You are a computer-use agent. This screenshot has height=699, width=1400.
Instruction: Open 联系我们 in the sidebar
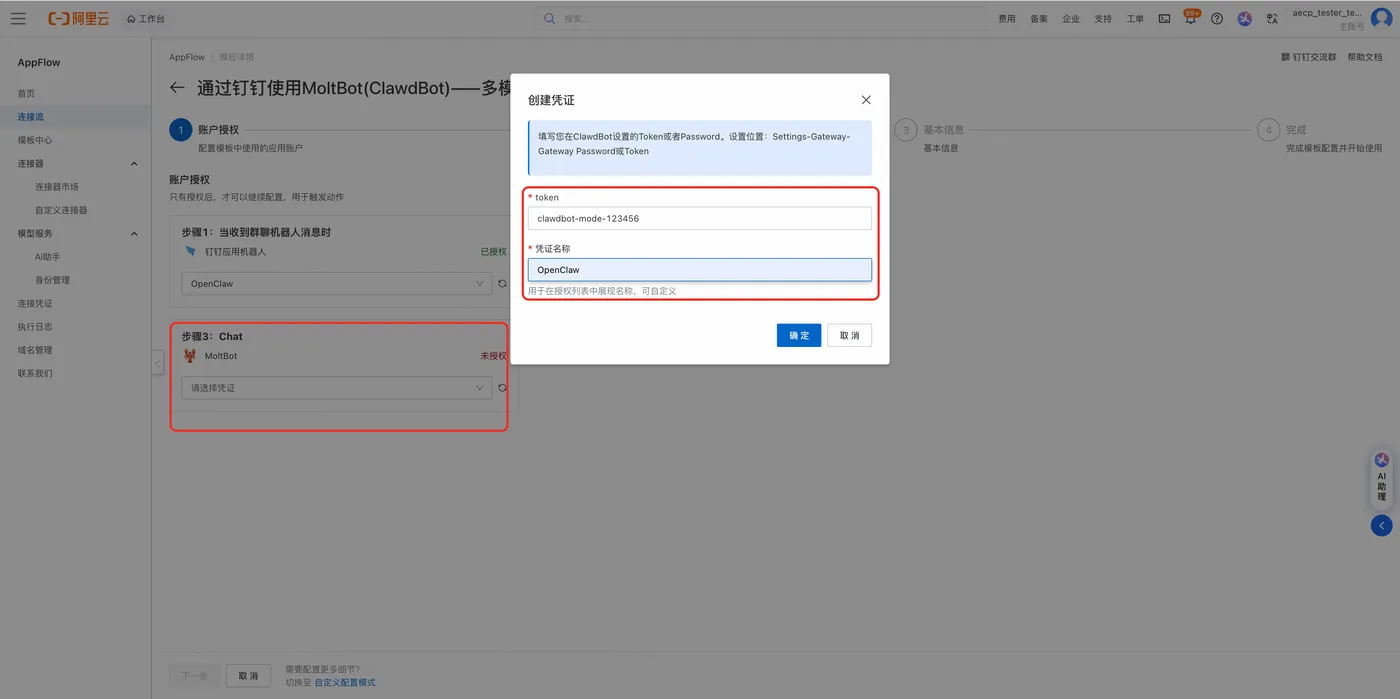[x=35, y=373]
